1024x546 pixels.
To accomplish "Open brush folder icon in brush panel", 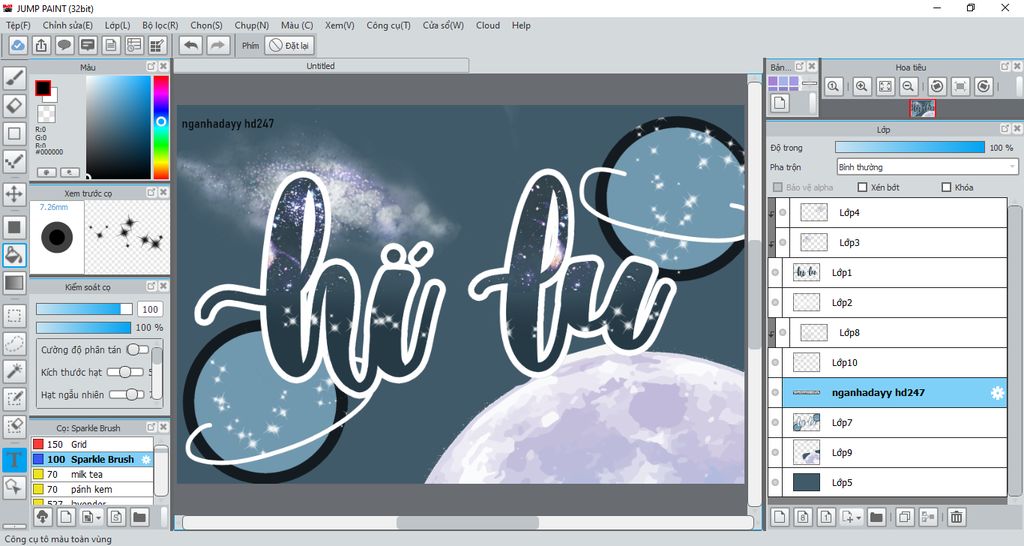I will (139, 517).
